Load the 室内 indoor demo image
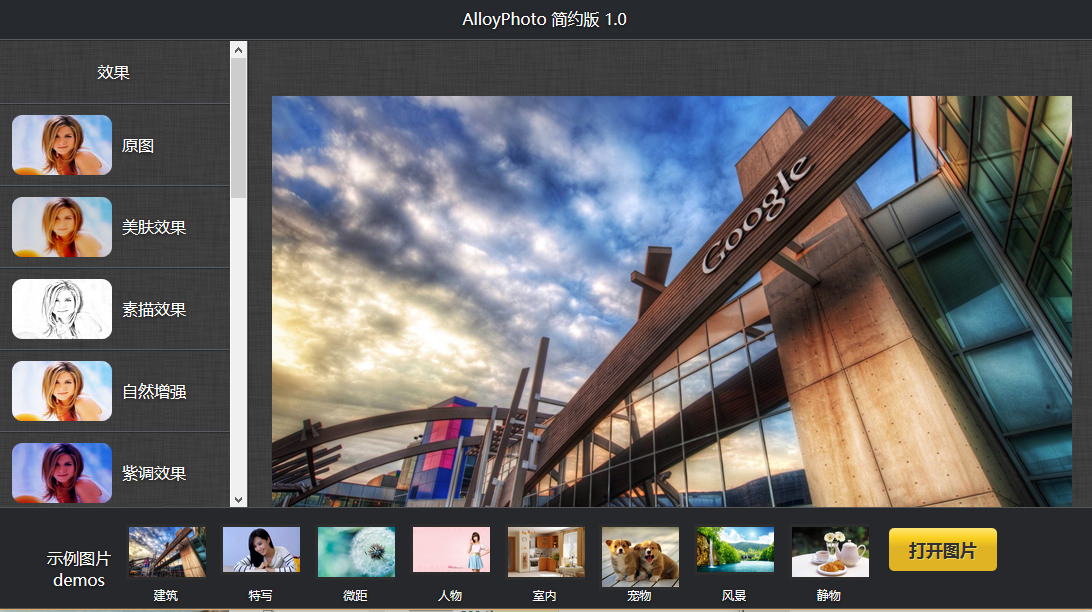1092x612 pixels. [x=546, y=552]
